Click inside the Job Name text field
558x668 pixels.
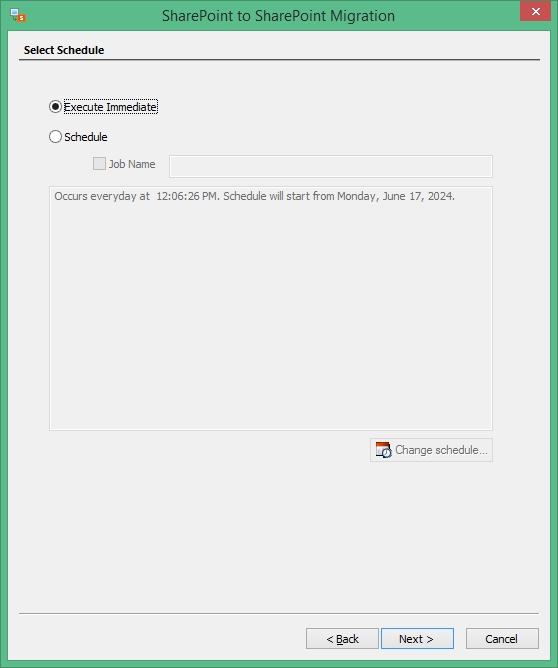click(x=331, y=167)
